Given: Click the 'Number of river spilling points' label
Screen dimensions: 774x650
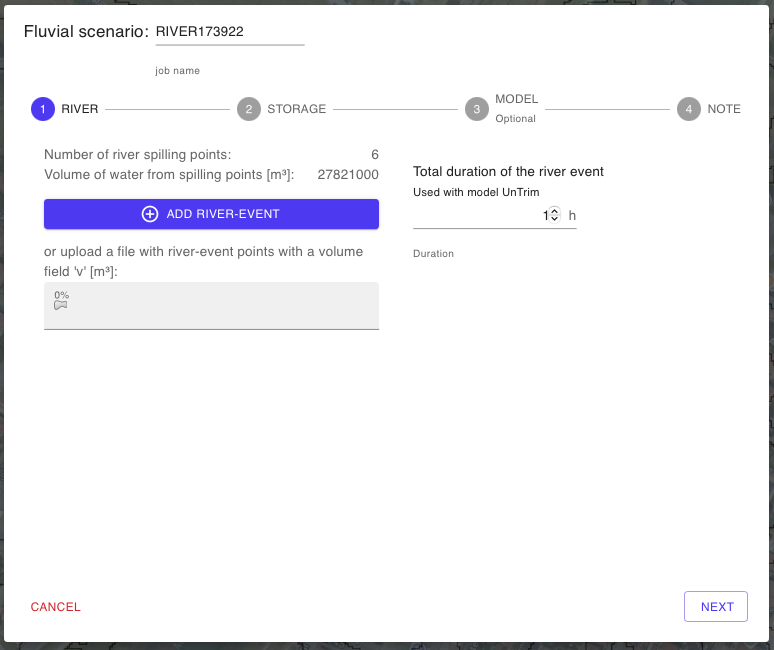Looking at the screenshot, I should (x=137, y=154).
